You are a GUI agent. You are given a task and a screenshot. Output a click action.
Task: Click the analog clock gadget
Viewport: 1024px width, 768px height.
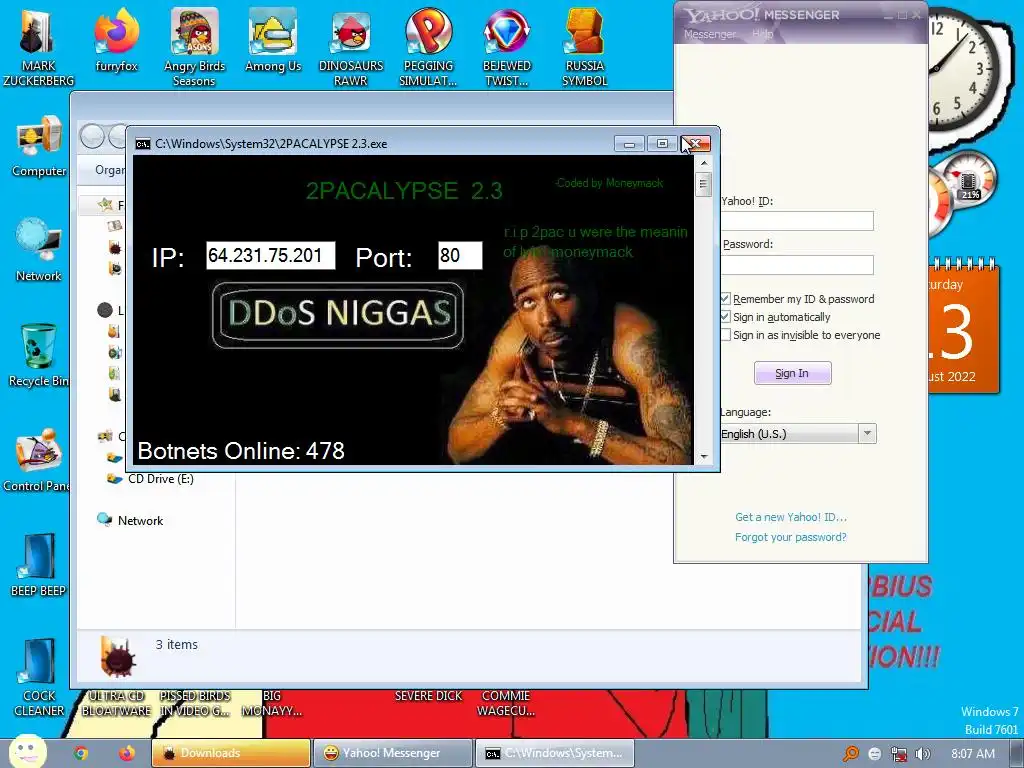click(965, 67)
